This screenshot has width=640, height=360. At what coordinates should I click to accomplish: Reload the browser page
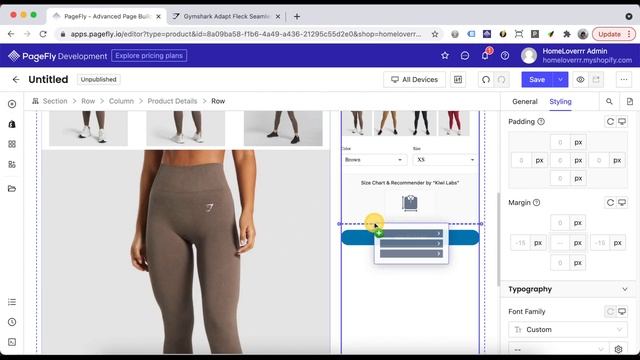43,34
